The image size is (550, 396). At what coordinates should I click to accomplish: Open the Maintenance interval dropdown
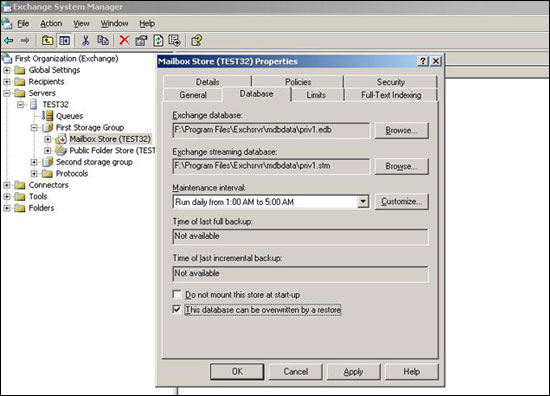[363, 202]
